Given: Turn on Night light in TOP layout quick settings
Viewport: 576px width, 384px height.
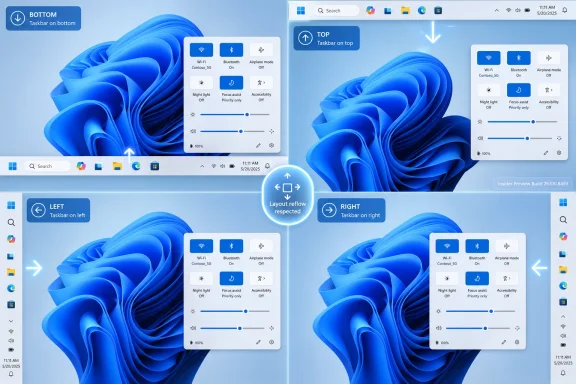Looking at the screenshot, I should tap(489, 90).
